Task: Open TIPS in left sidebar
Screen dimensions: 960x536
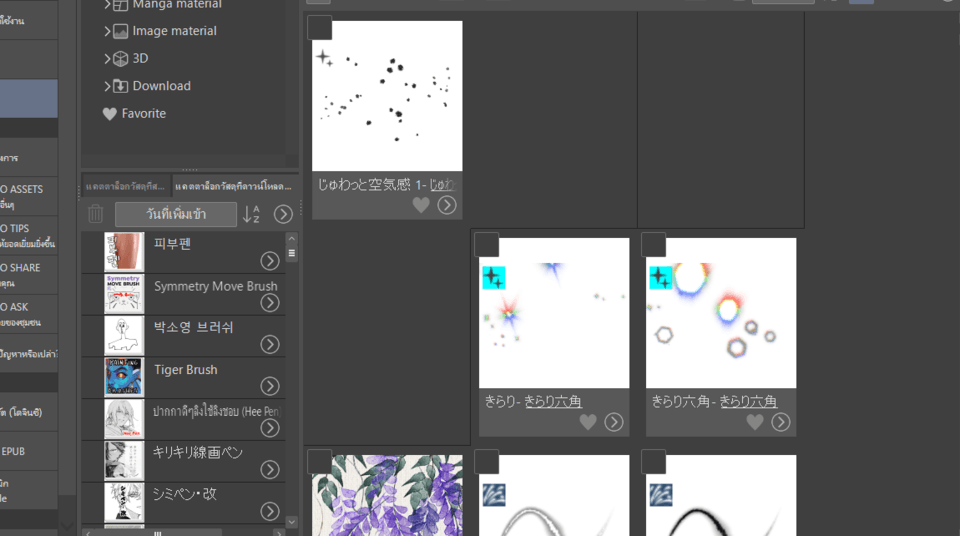Action: [x=29, y=235]
